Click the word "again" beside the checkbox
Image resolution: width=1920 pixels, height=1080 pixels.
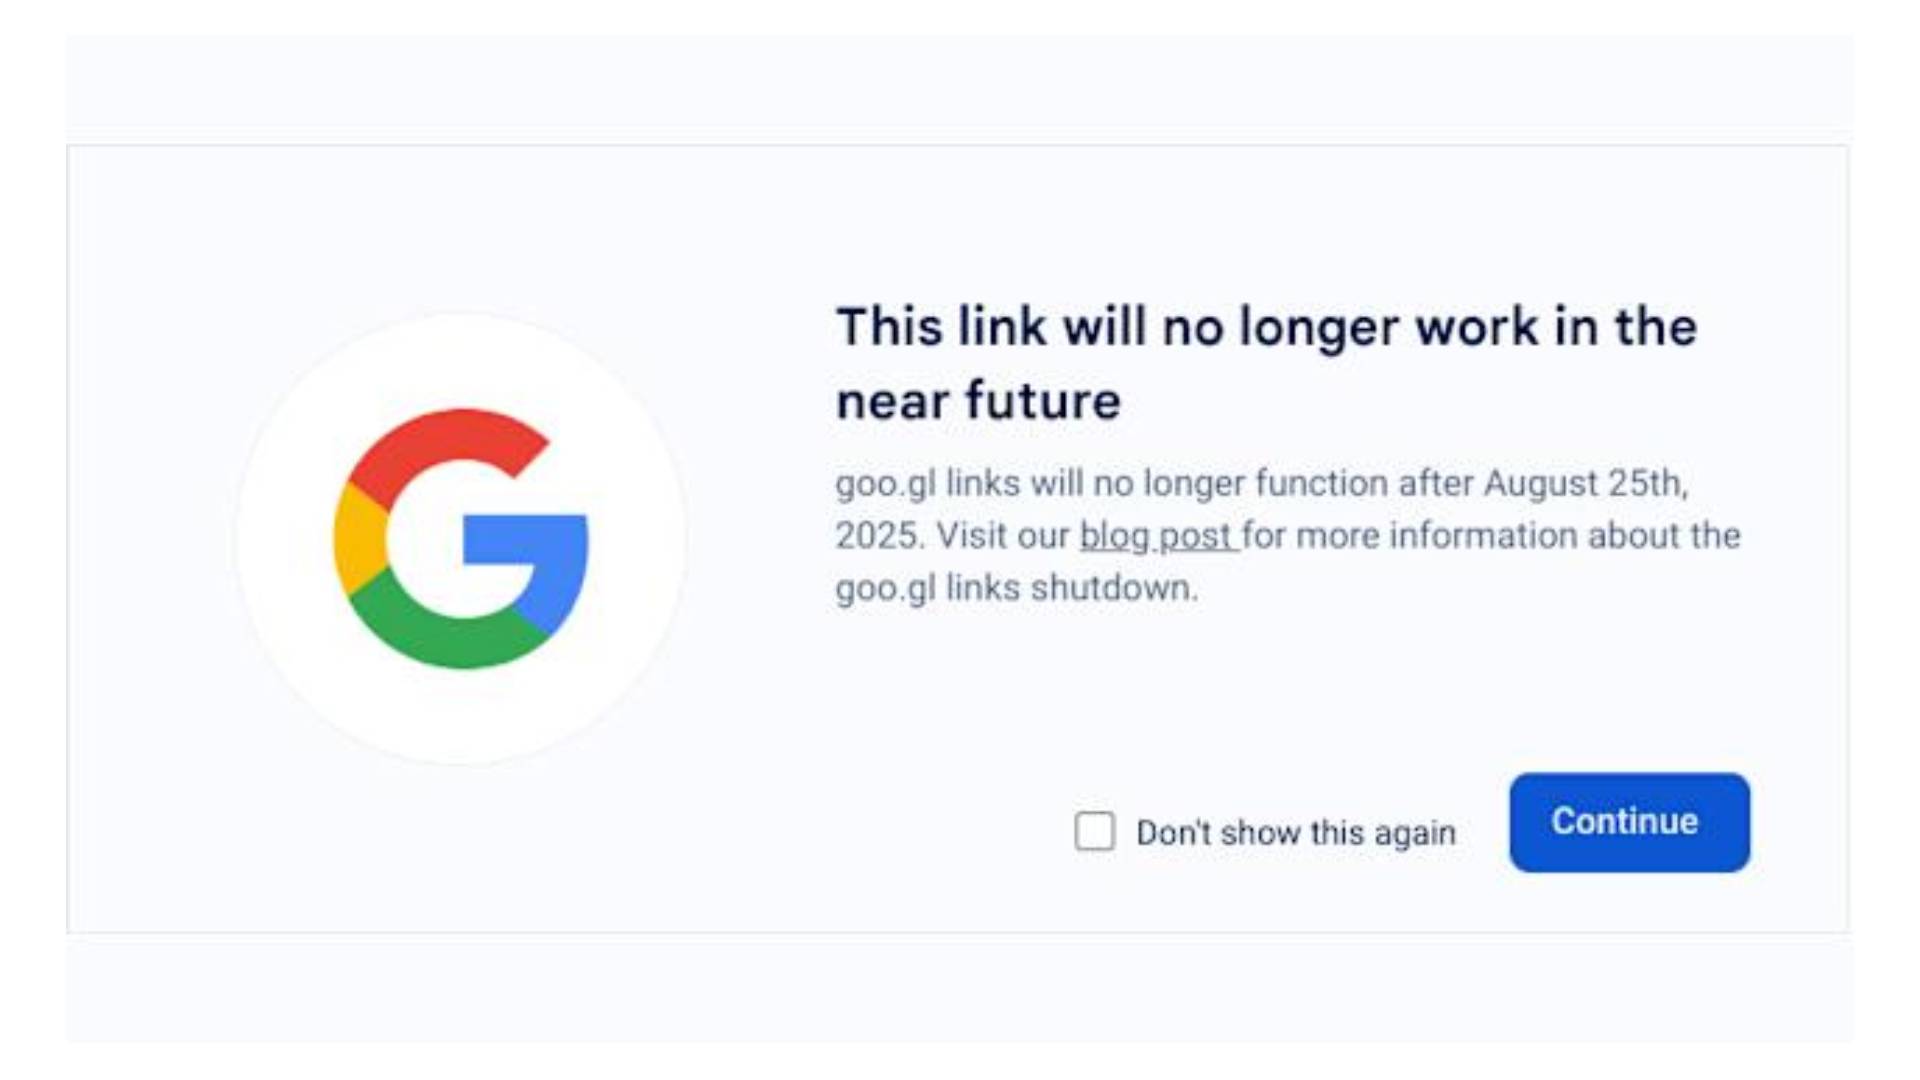[x=1415, y=834]
